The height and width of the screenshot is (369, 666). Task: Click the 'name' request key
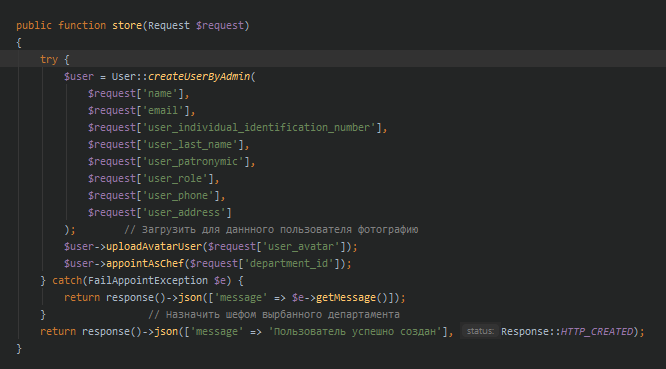point(160,93)
